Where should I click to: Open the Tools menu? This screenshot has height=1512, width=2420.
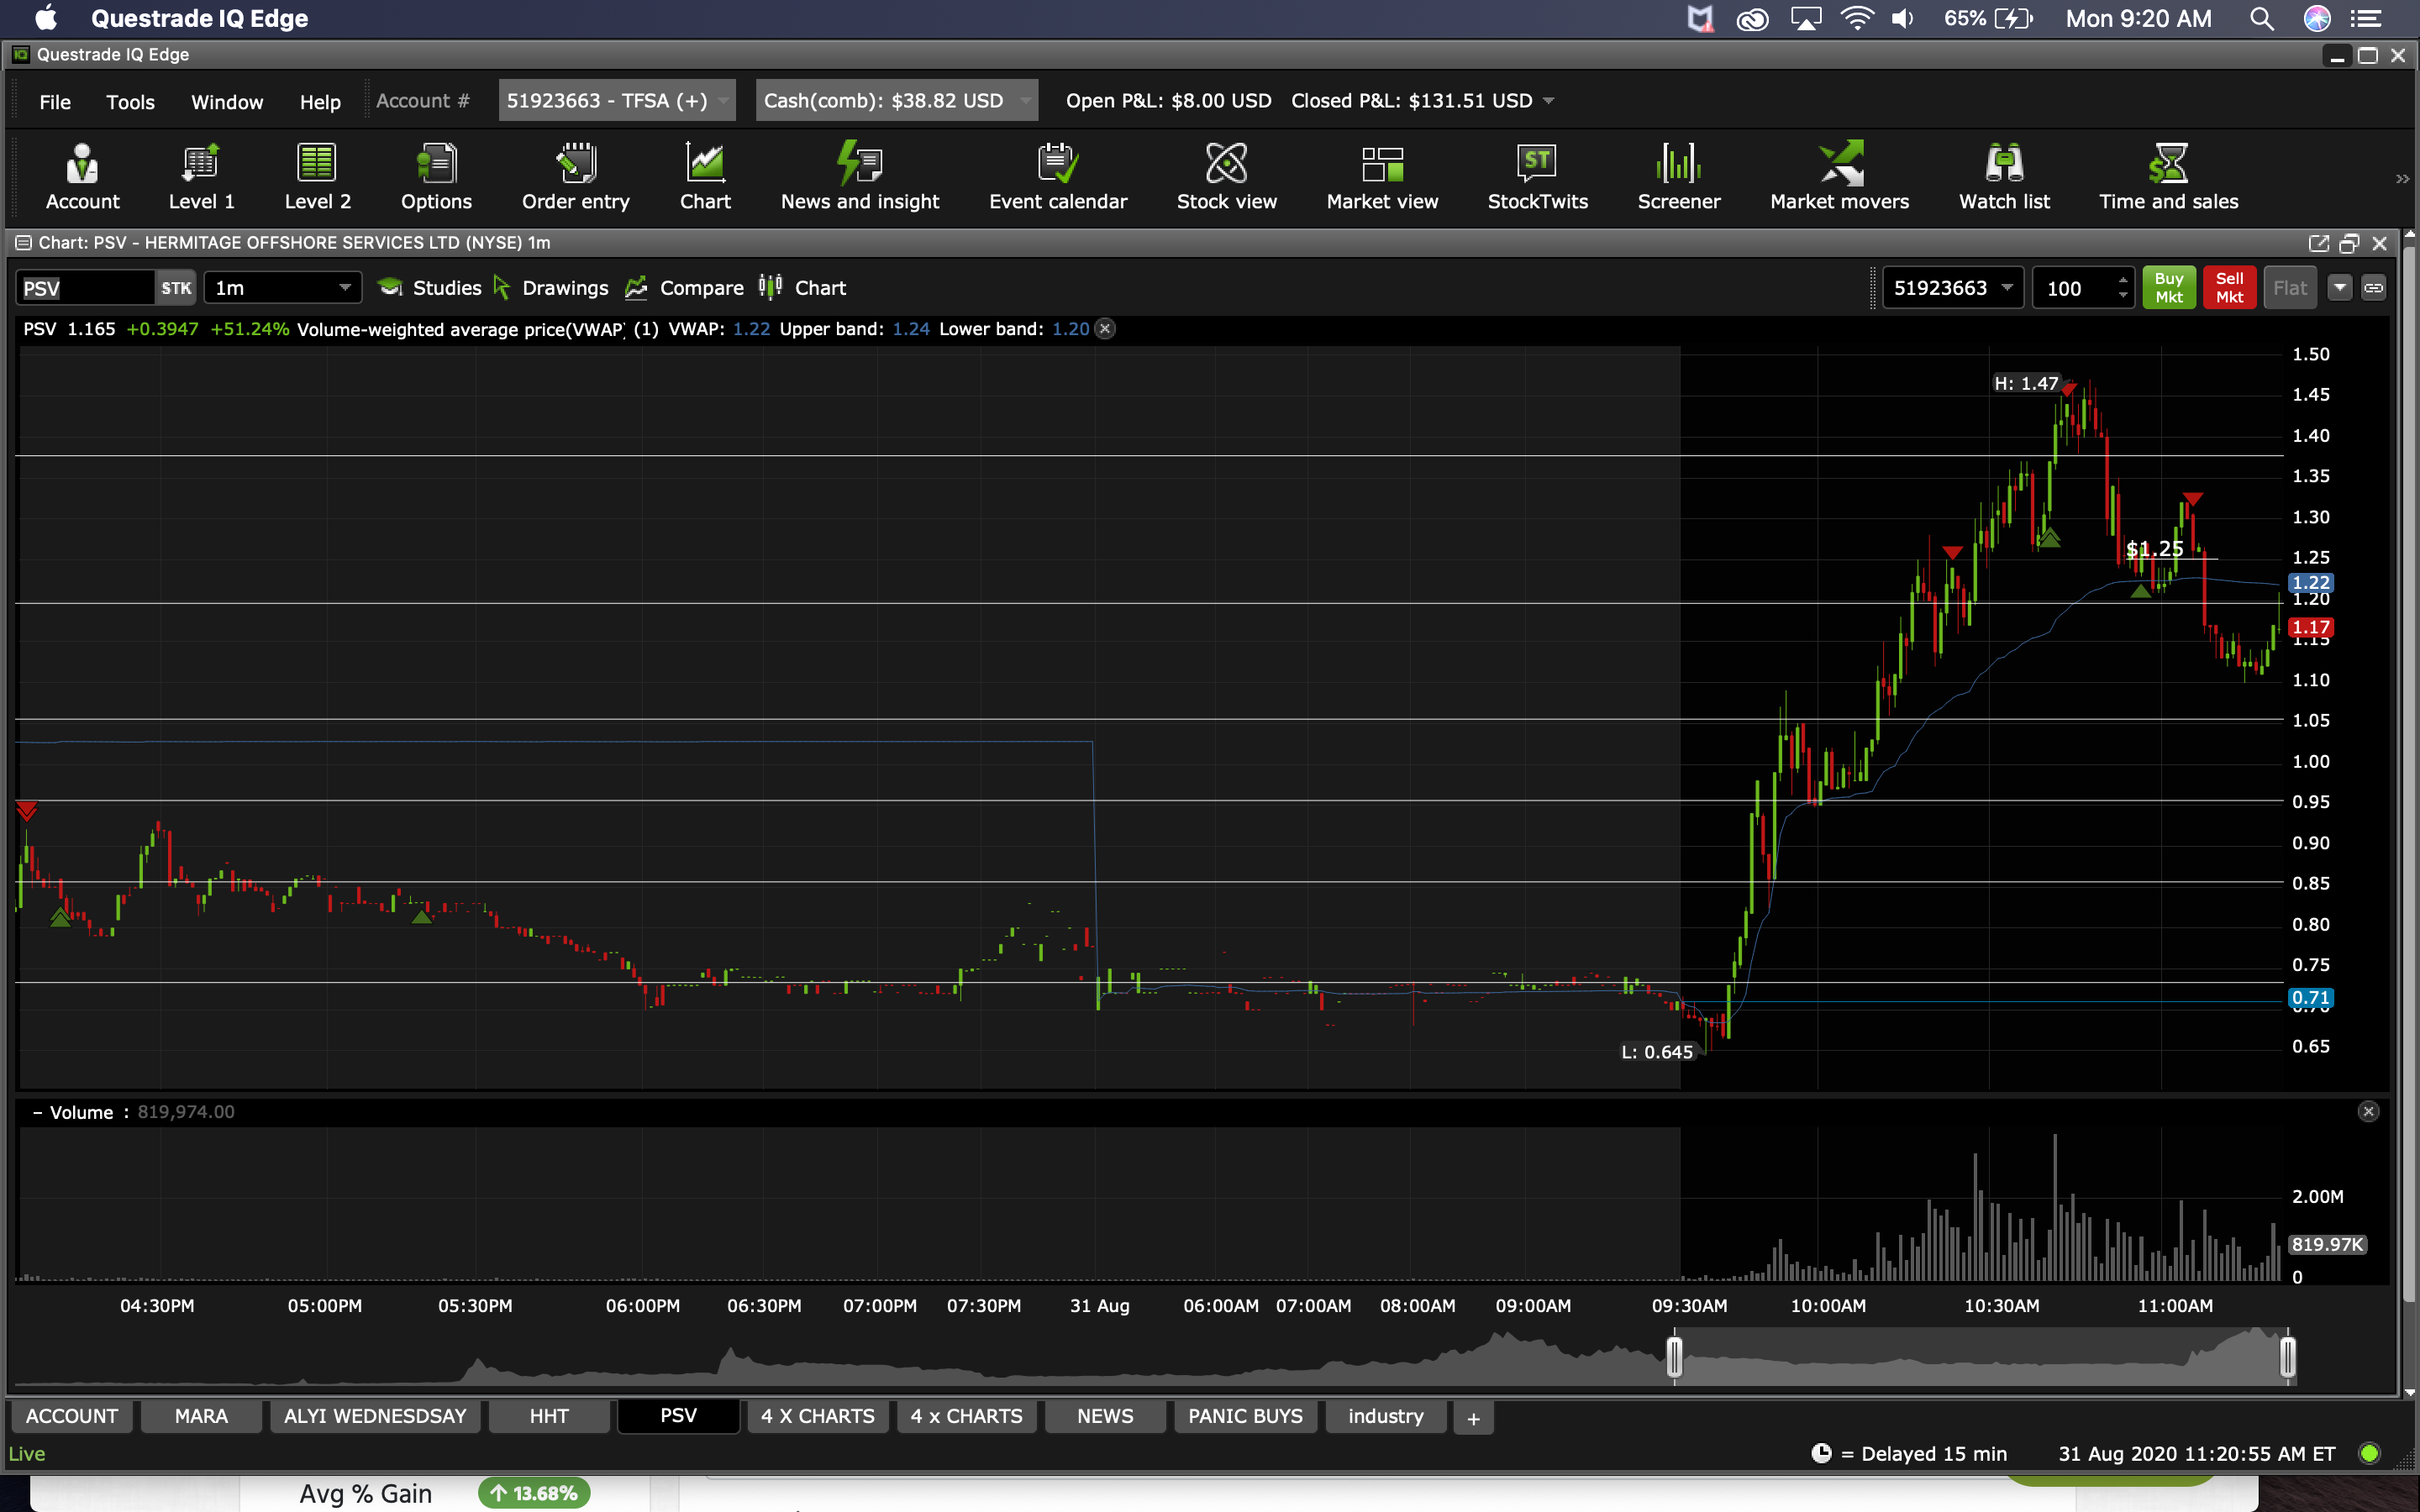point(130,102)
